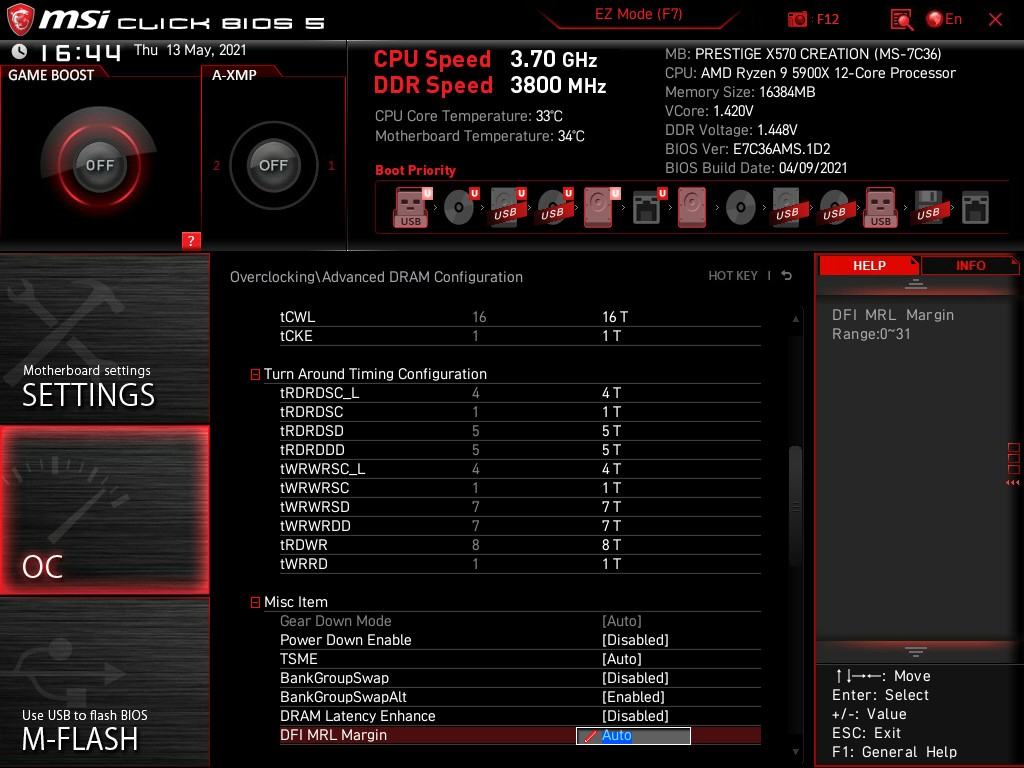Screen dimensions: 1024x768
Task: Open BankGroupSwap Disabled option list
Action: coord(635,678)
